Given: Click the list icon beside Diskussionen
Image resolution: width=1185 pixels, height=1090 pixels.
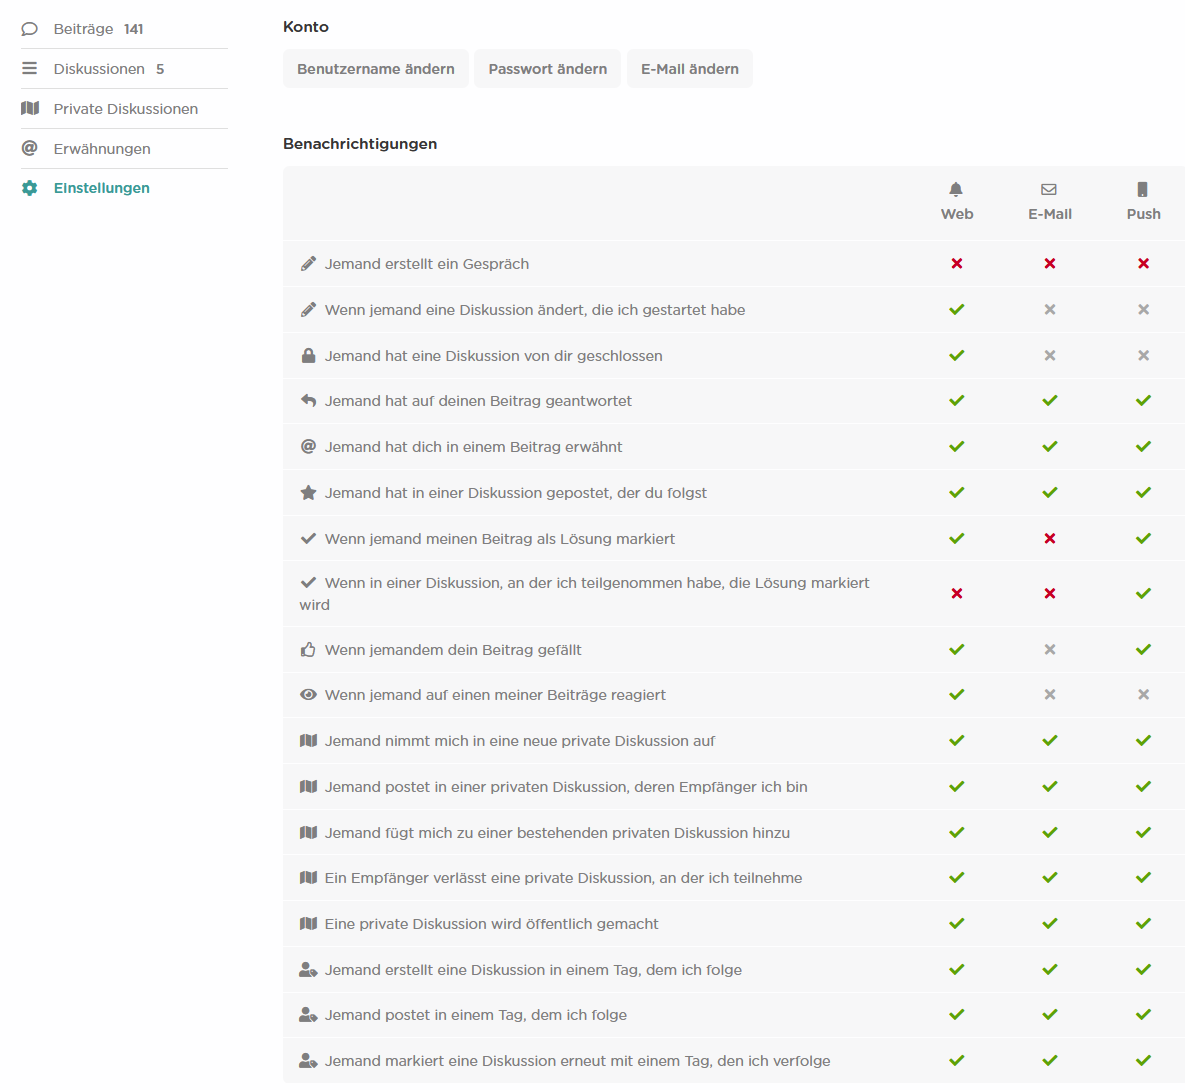Looking at the screenshot, I should 30,68.
